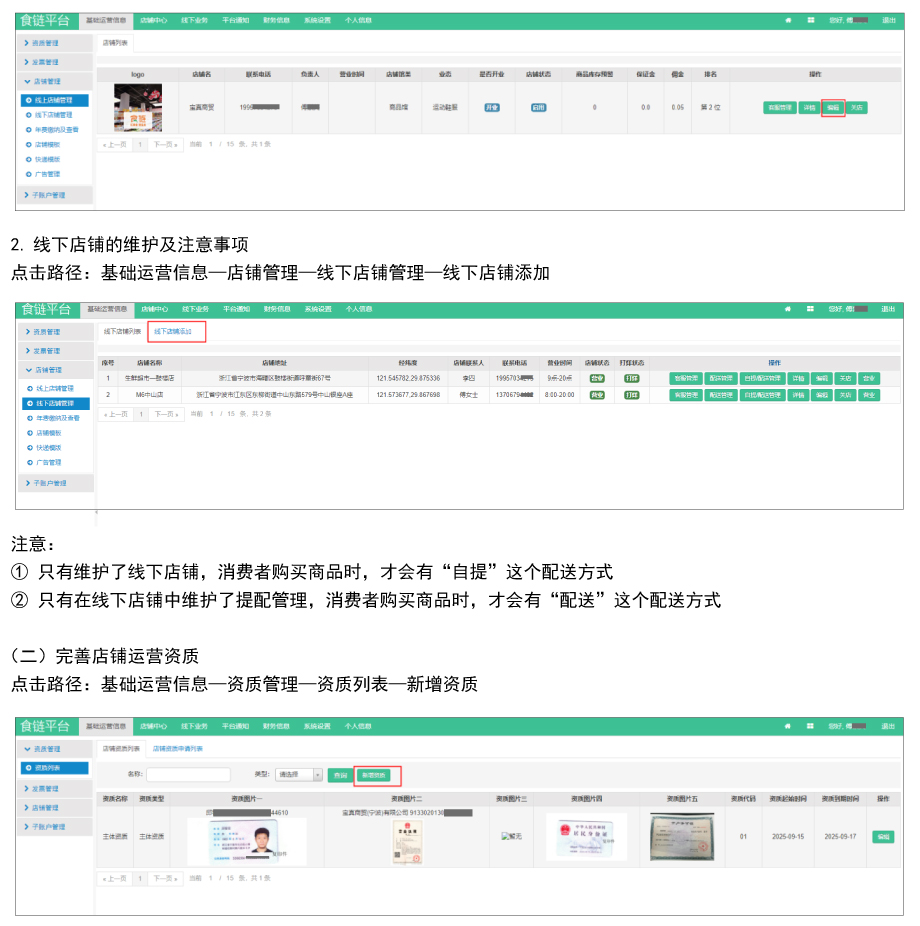
Task: Click the mail icon in the top header bar
Action: (809, 20)
